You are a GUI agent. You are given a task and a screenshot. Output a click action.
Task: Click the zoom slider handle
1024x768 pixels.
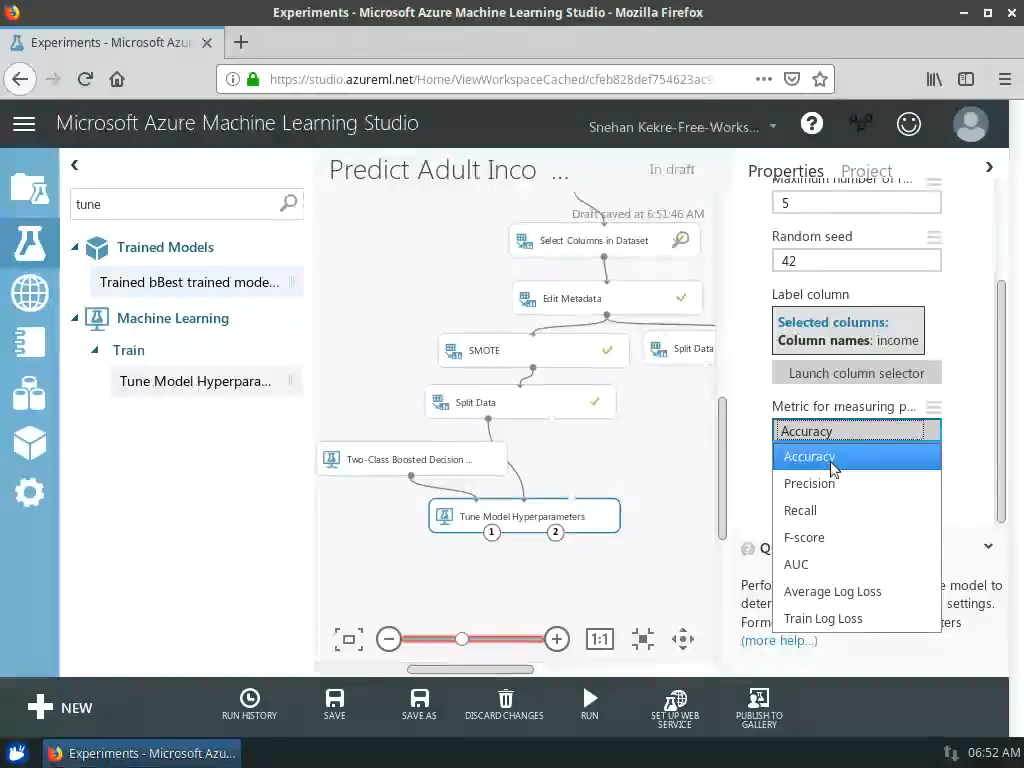pyautogui.click(x=462, y=639)
